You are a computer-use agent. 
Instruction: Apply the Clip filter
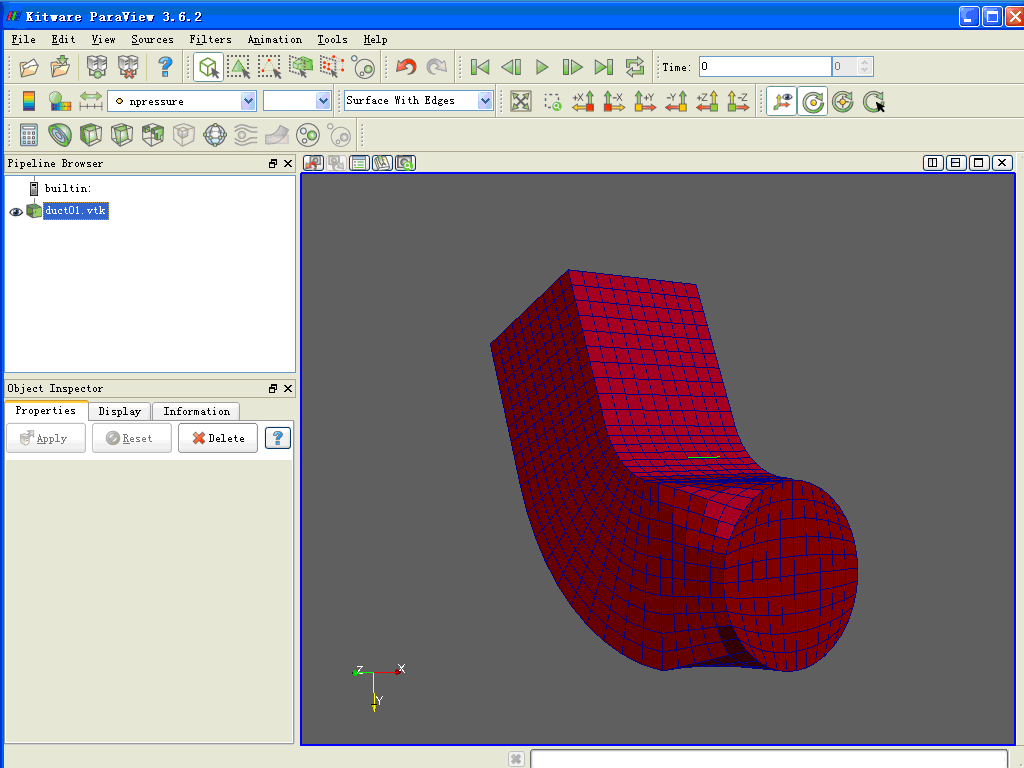(90, 135)
